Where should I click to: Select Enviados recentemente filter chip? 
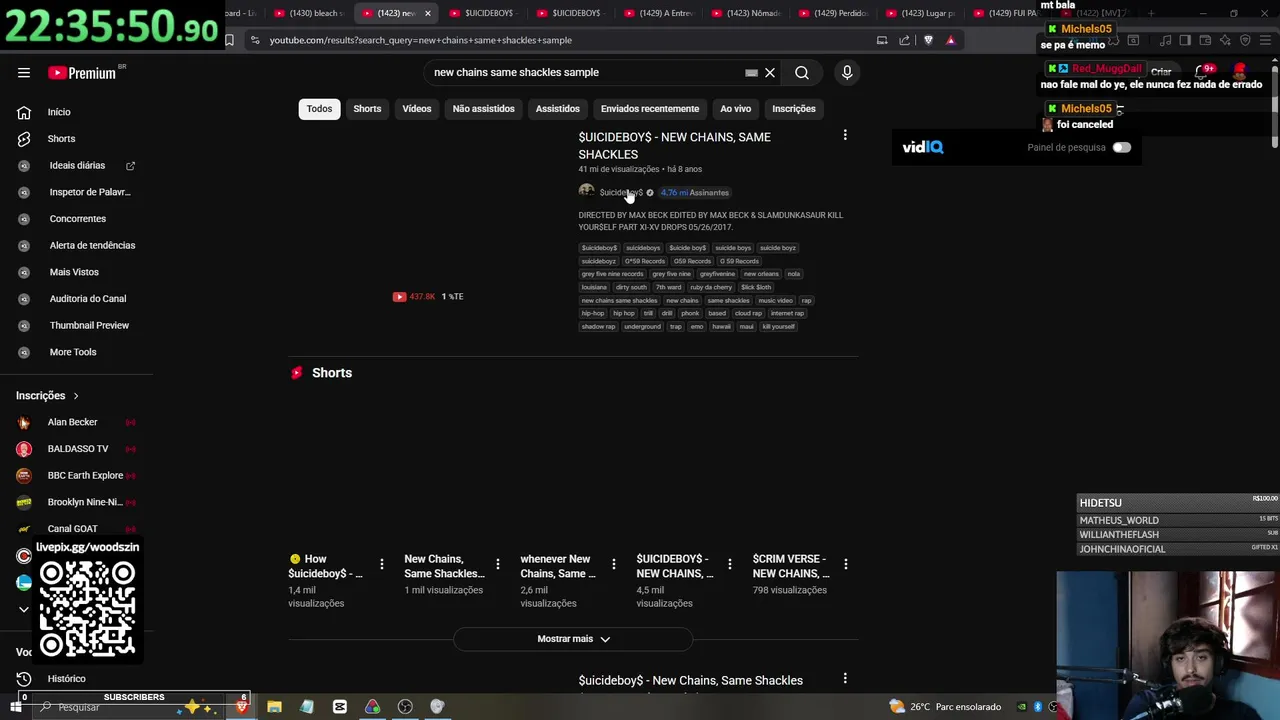[x=650, y=109]
